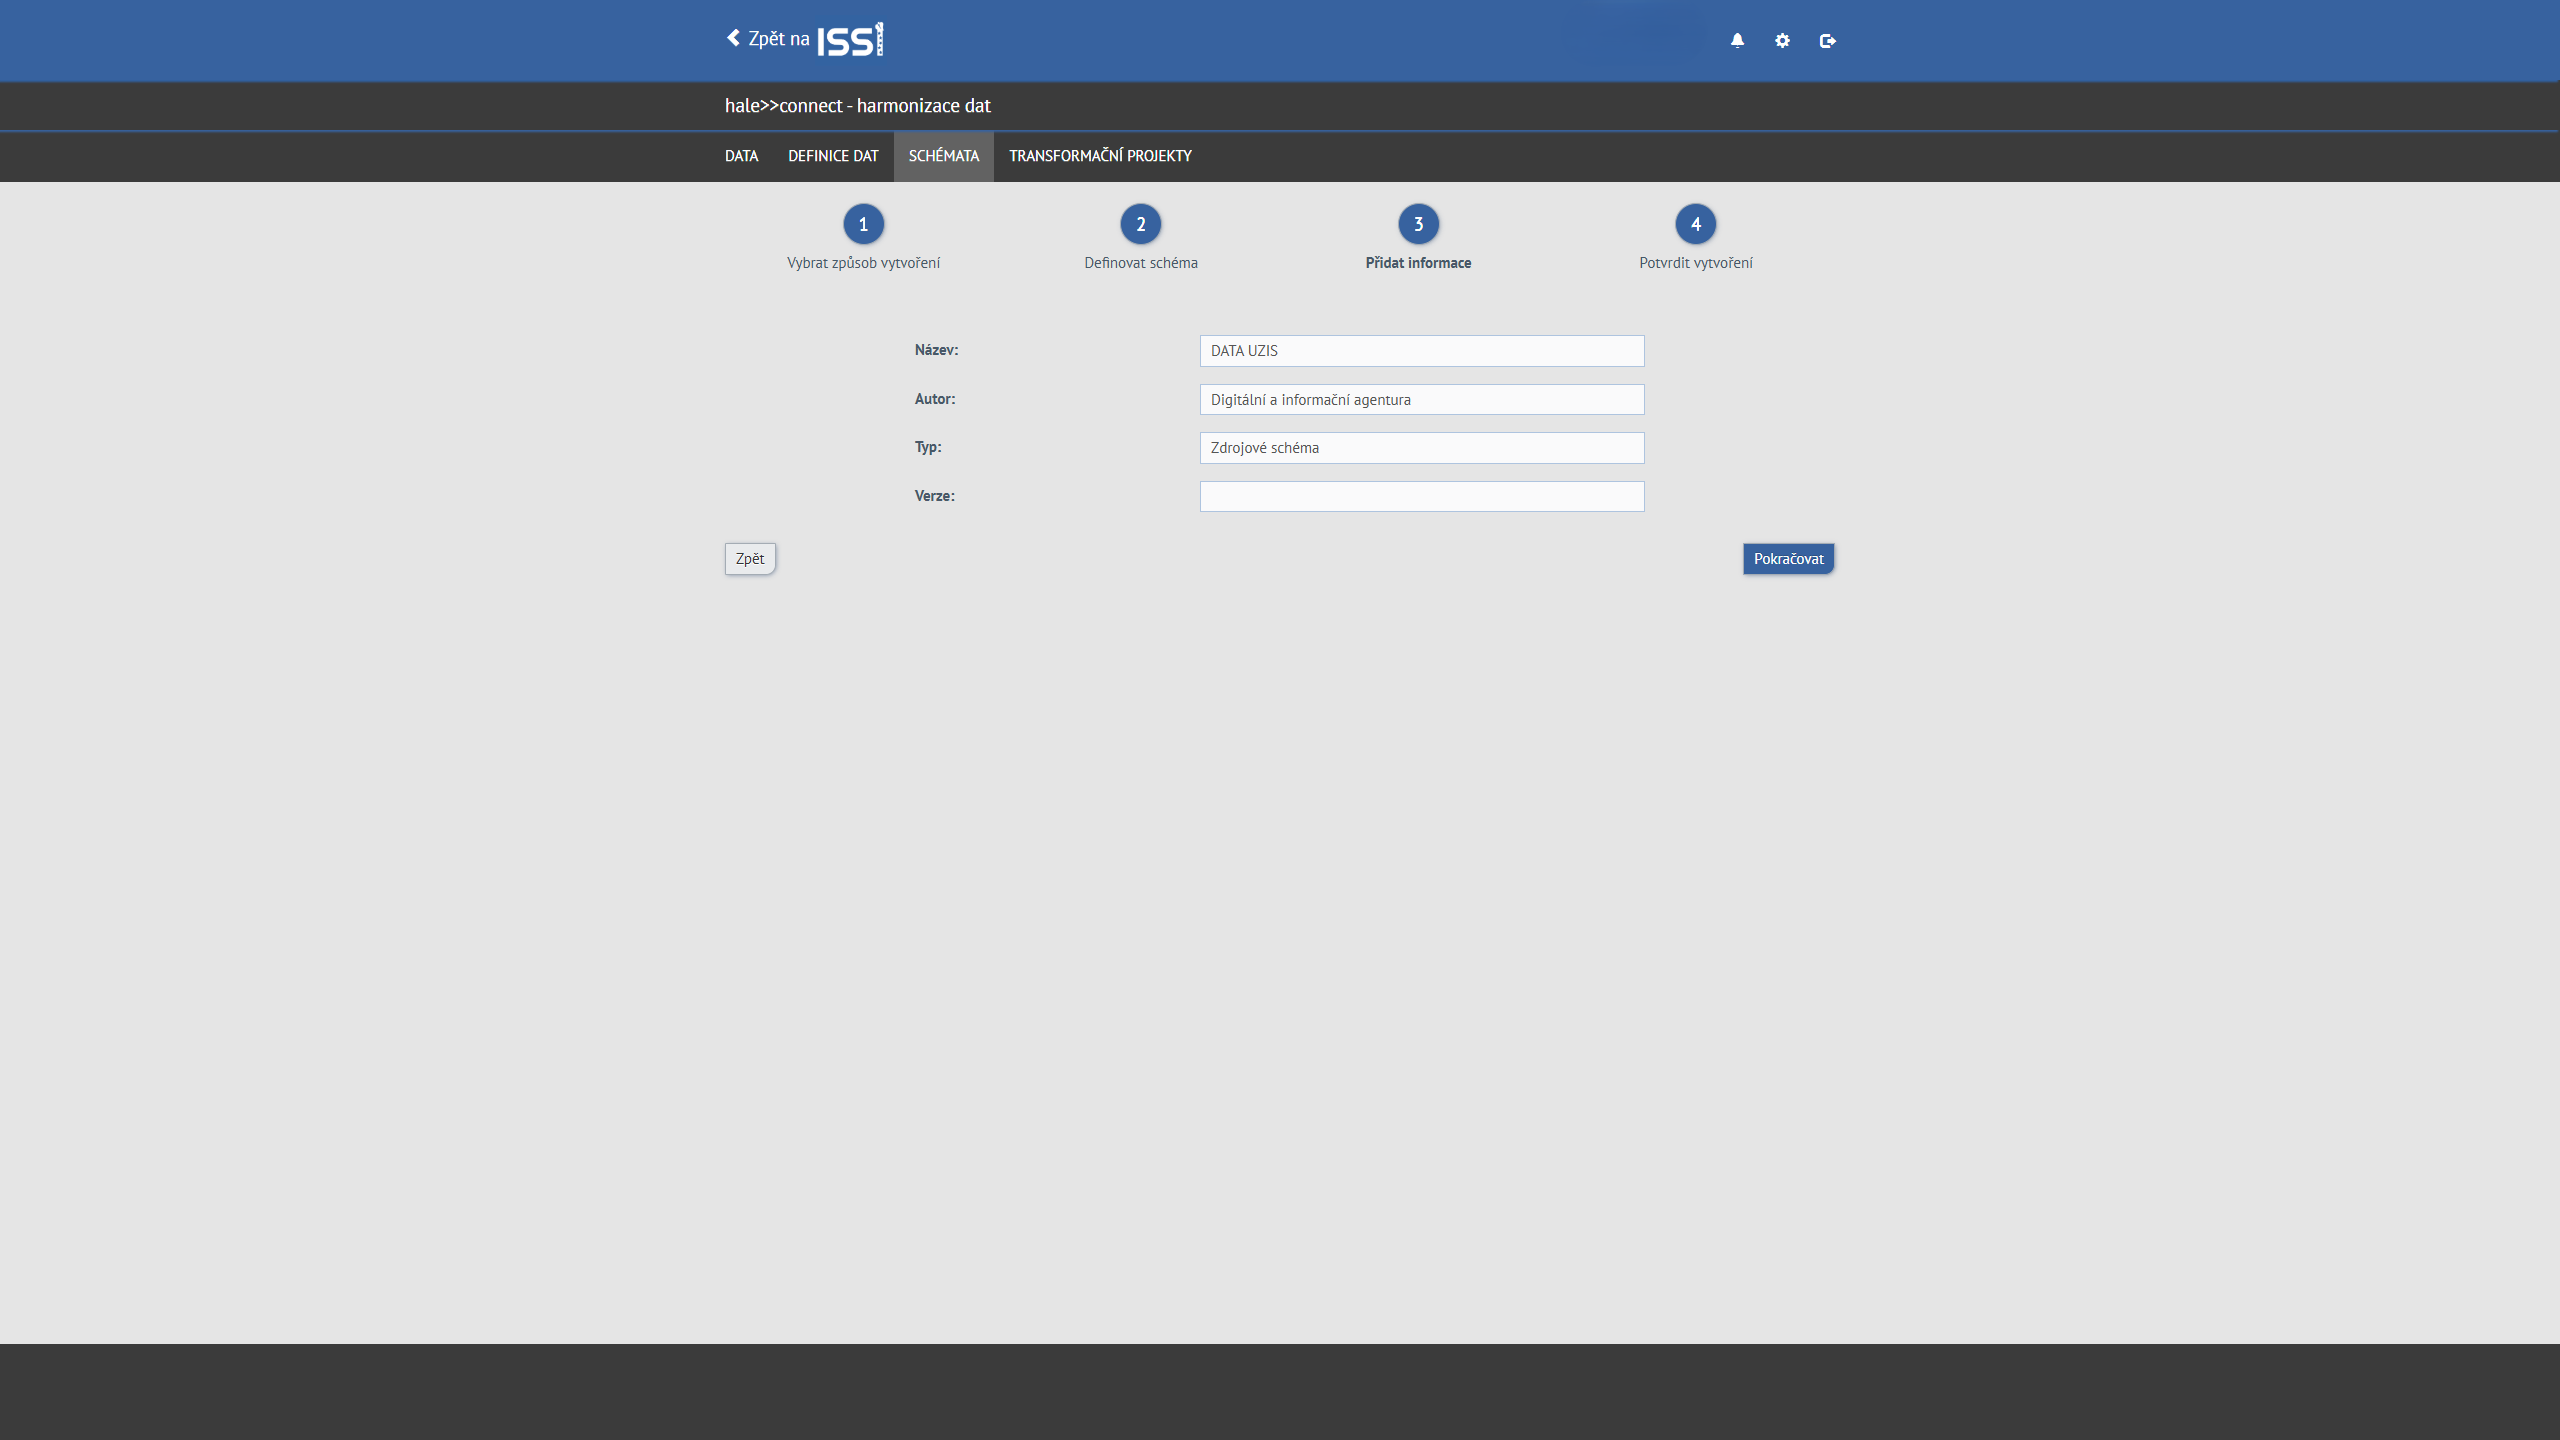Click step 3 circle icon

[1418, 224]
